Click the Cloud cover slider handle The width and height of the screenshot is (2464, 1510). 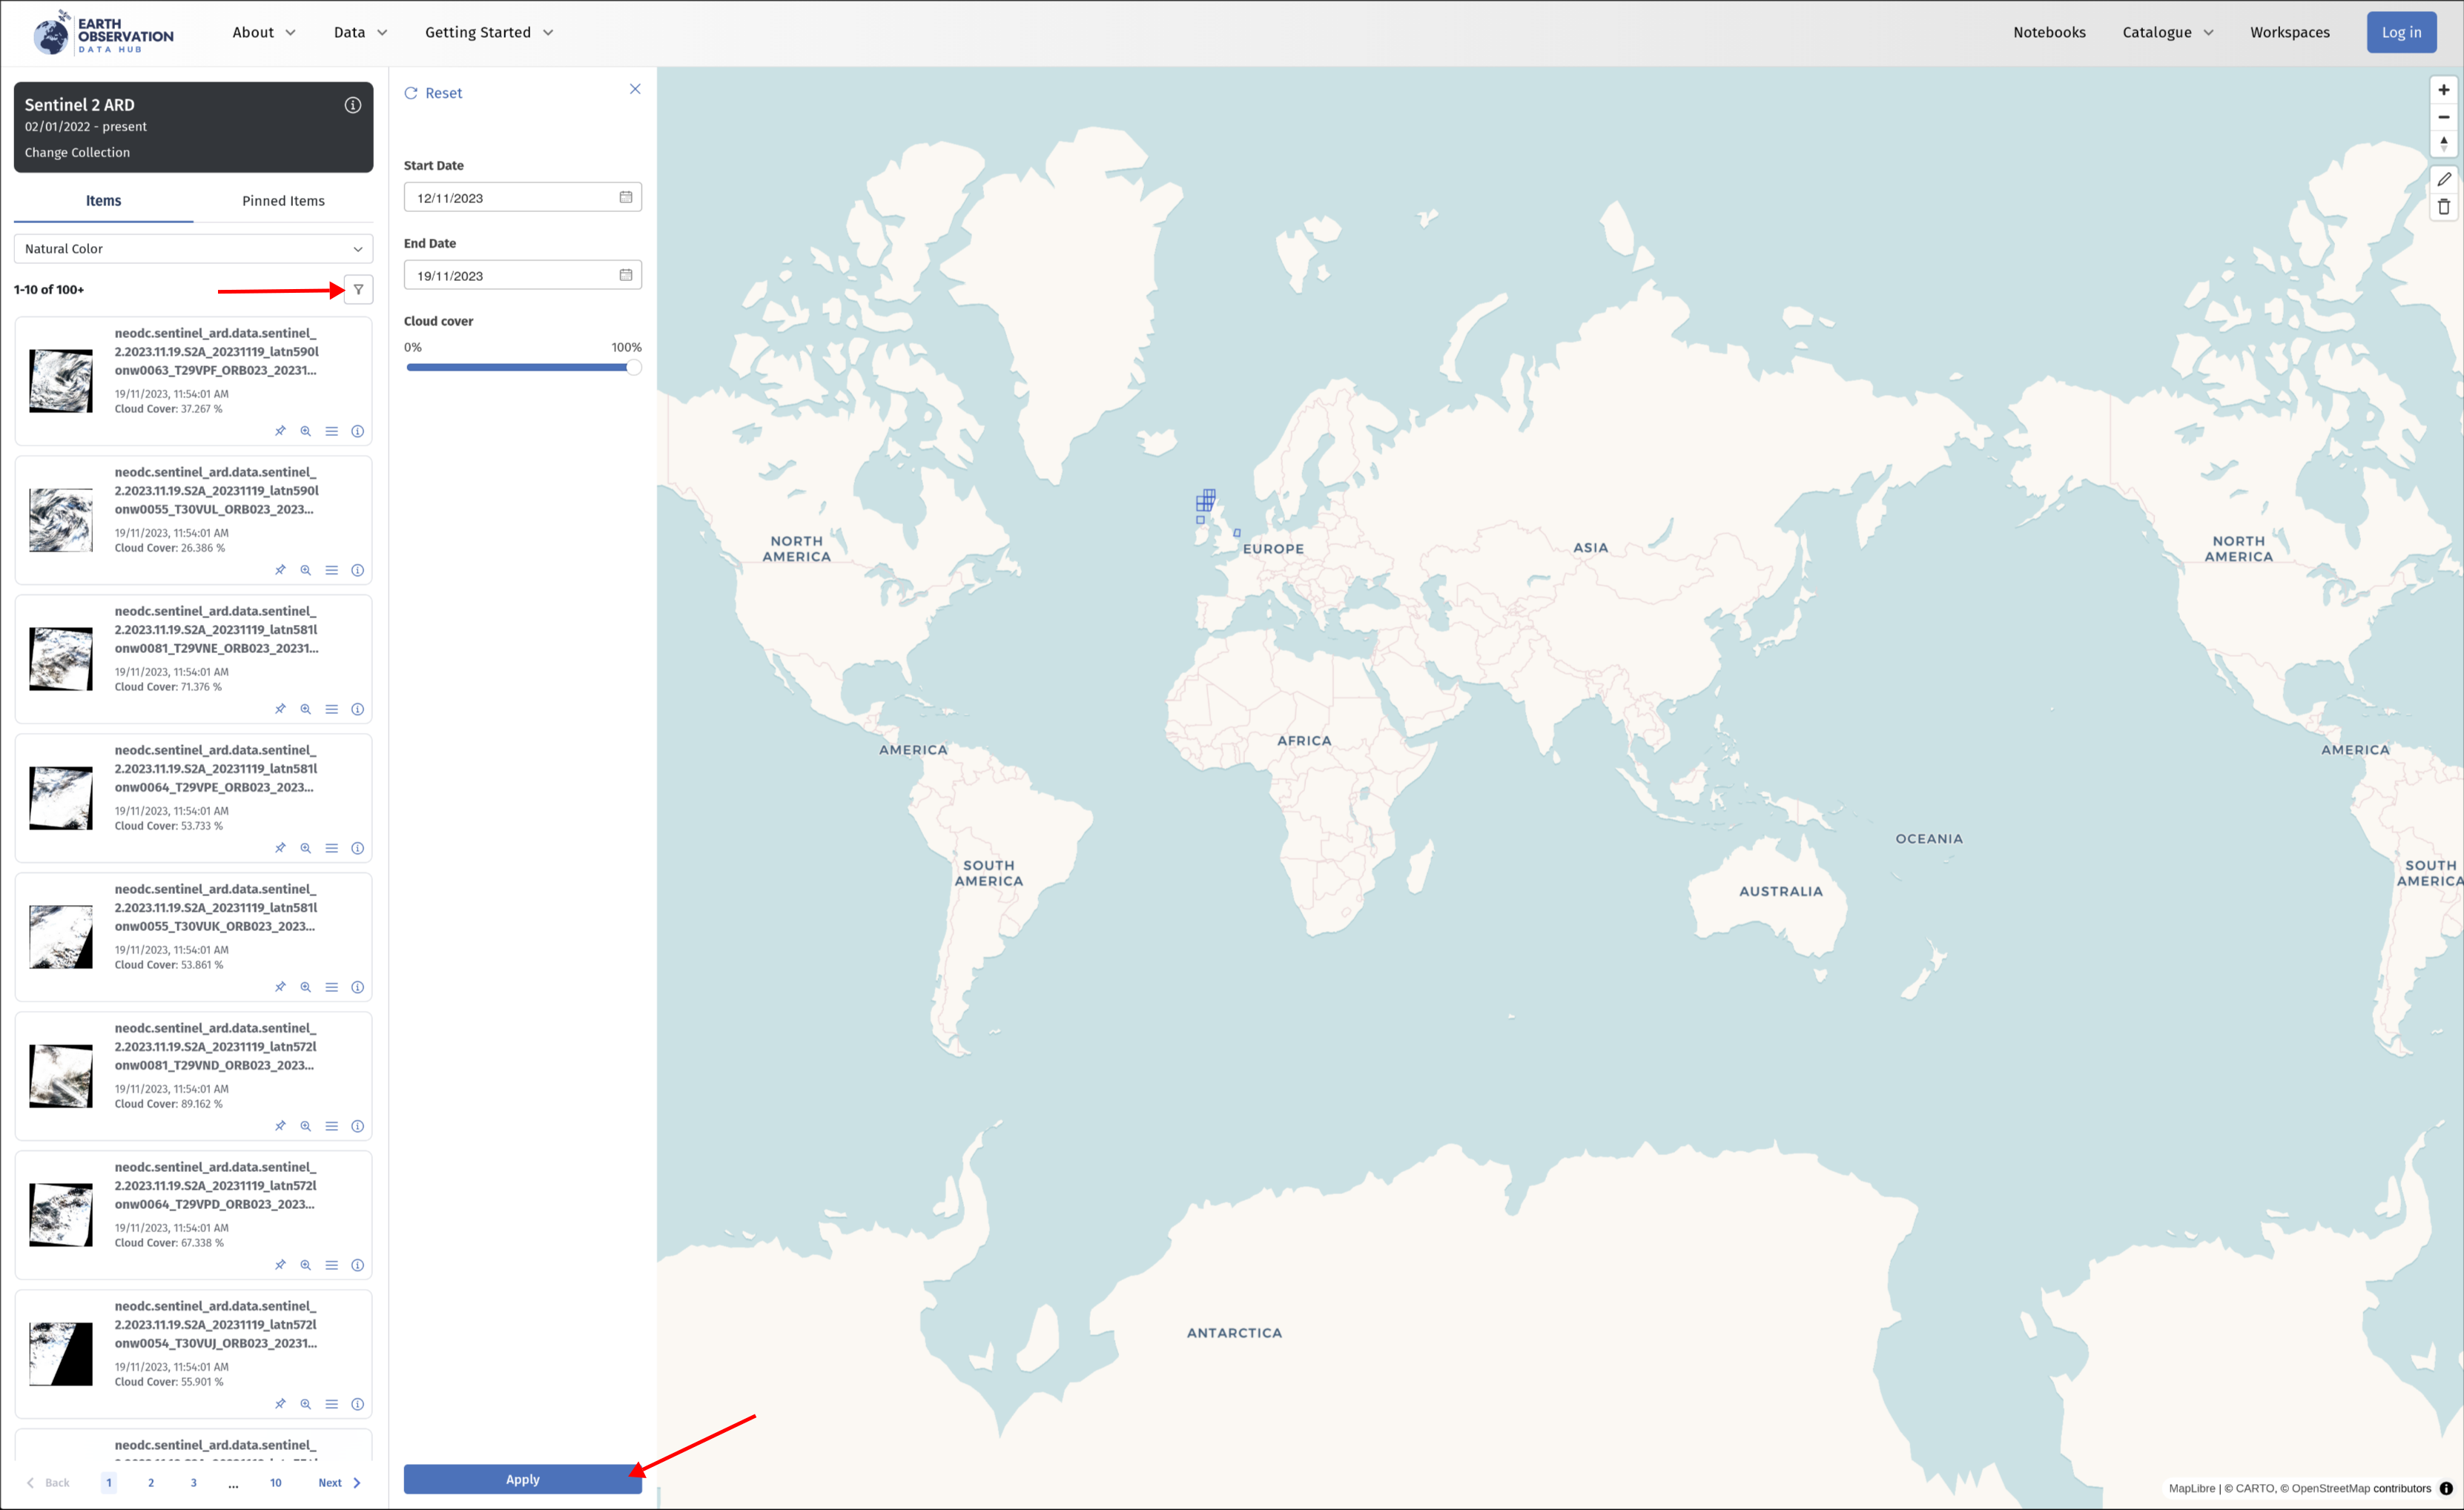(633, 367)
